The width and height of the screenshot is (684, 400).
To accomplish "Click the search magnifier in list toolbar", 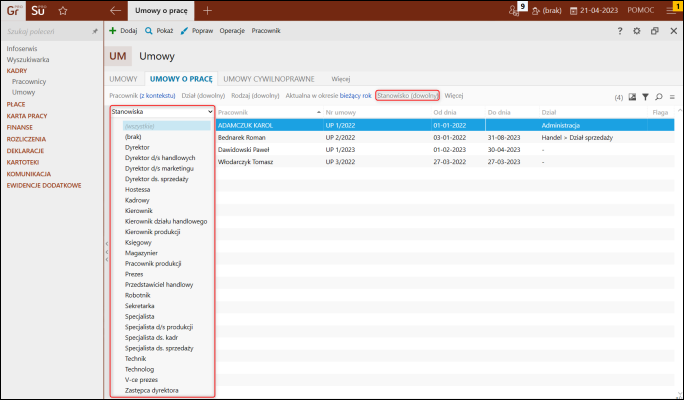I will click(x=659, y=97).
